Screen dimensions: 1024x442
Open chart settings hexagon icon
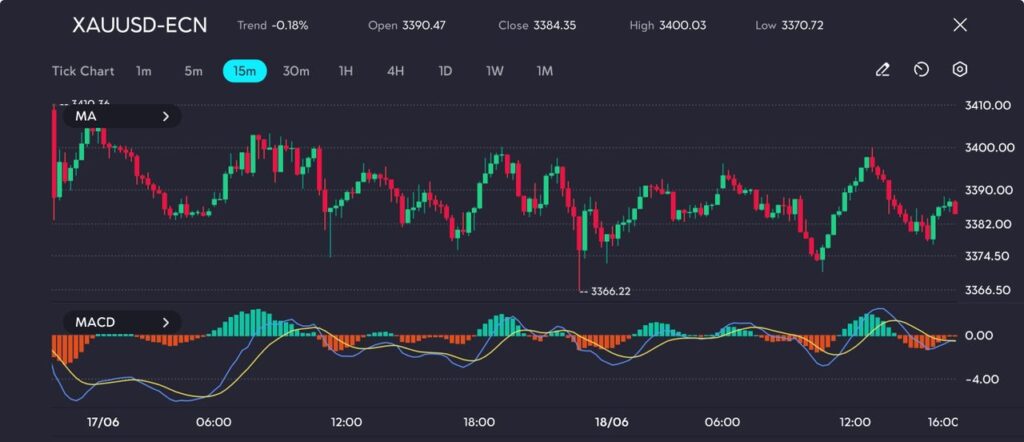959,70
